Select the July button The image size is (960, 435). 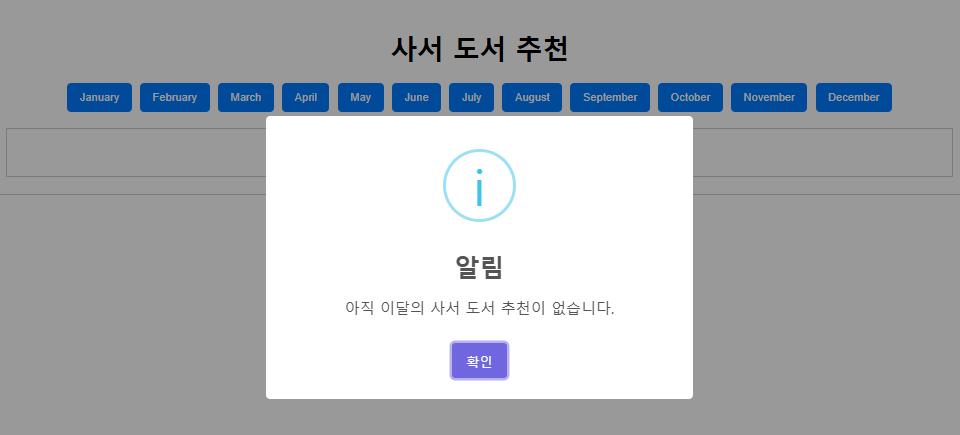[471, 97]
